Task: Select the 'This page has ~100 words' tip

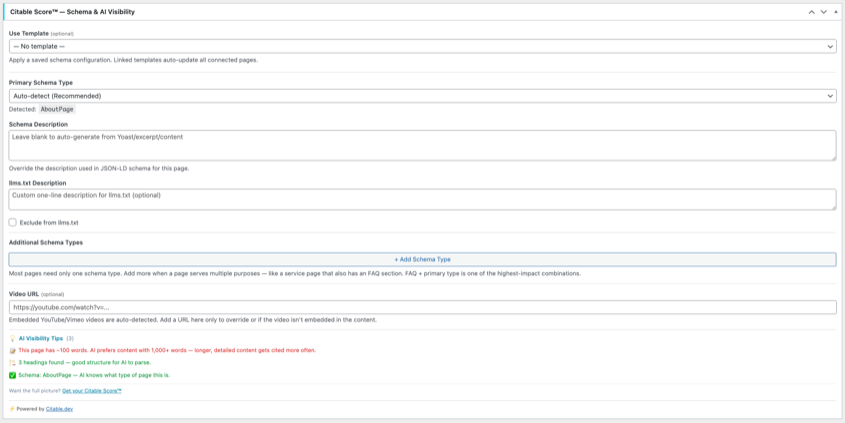Action: pyautogui.click(x=167, y=350)
